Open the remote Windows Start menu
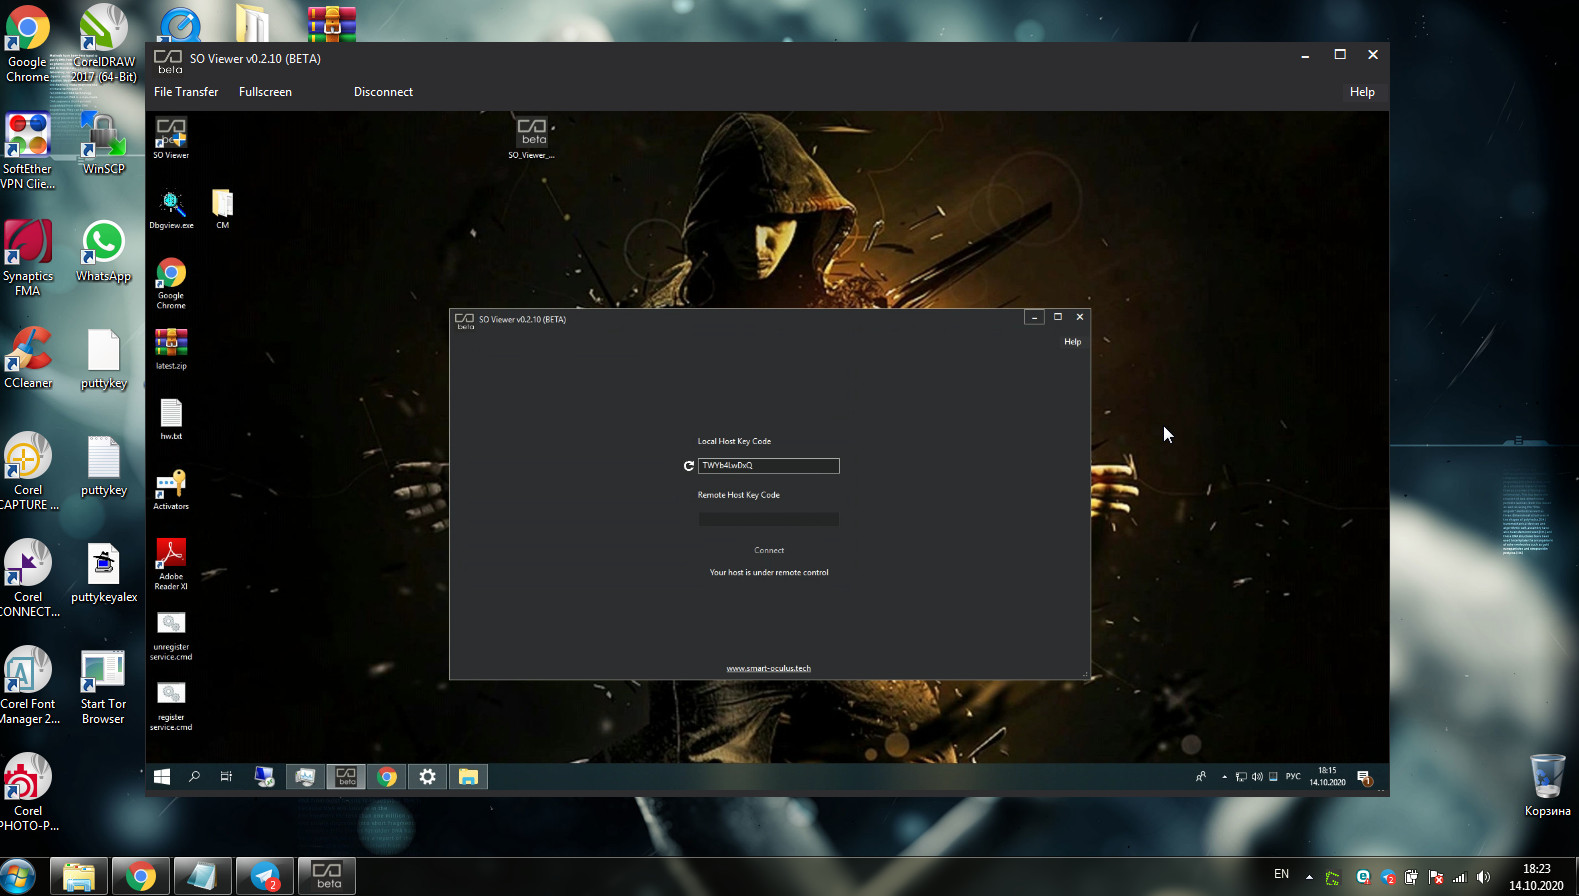 162,777
